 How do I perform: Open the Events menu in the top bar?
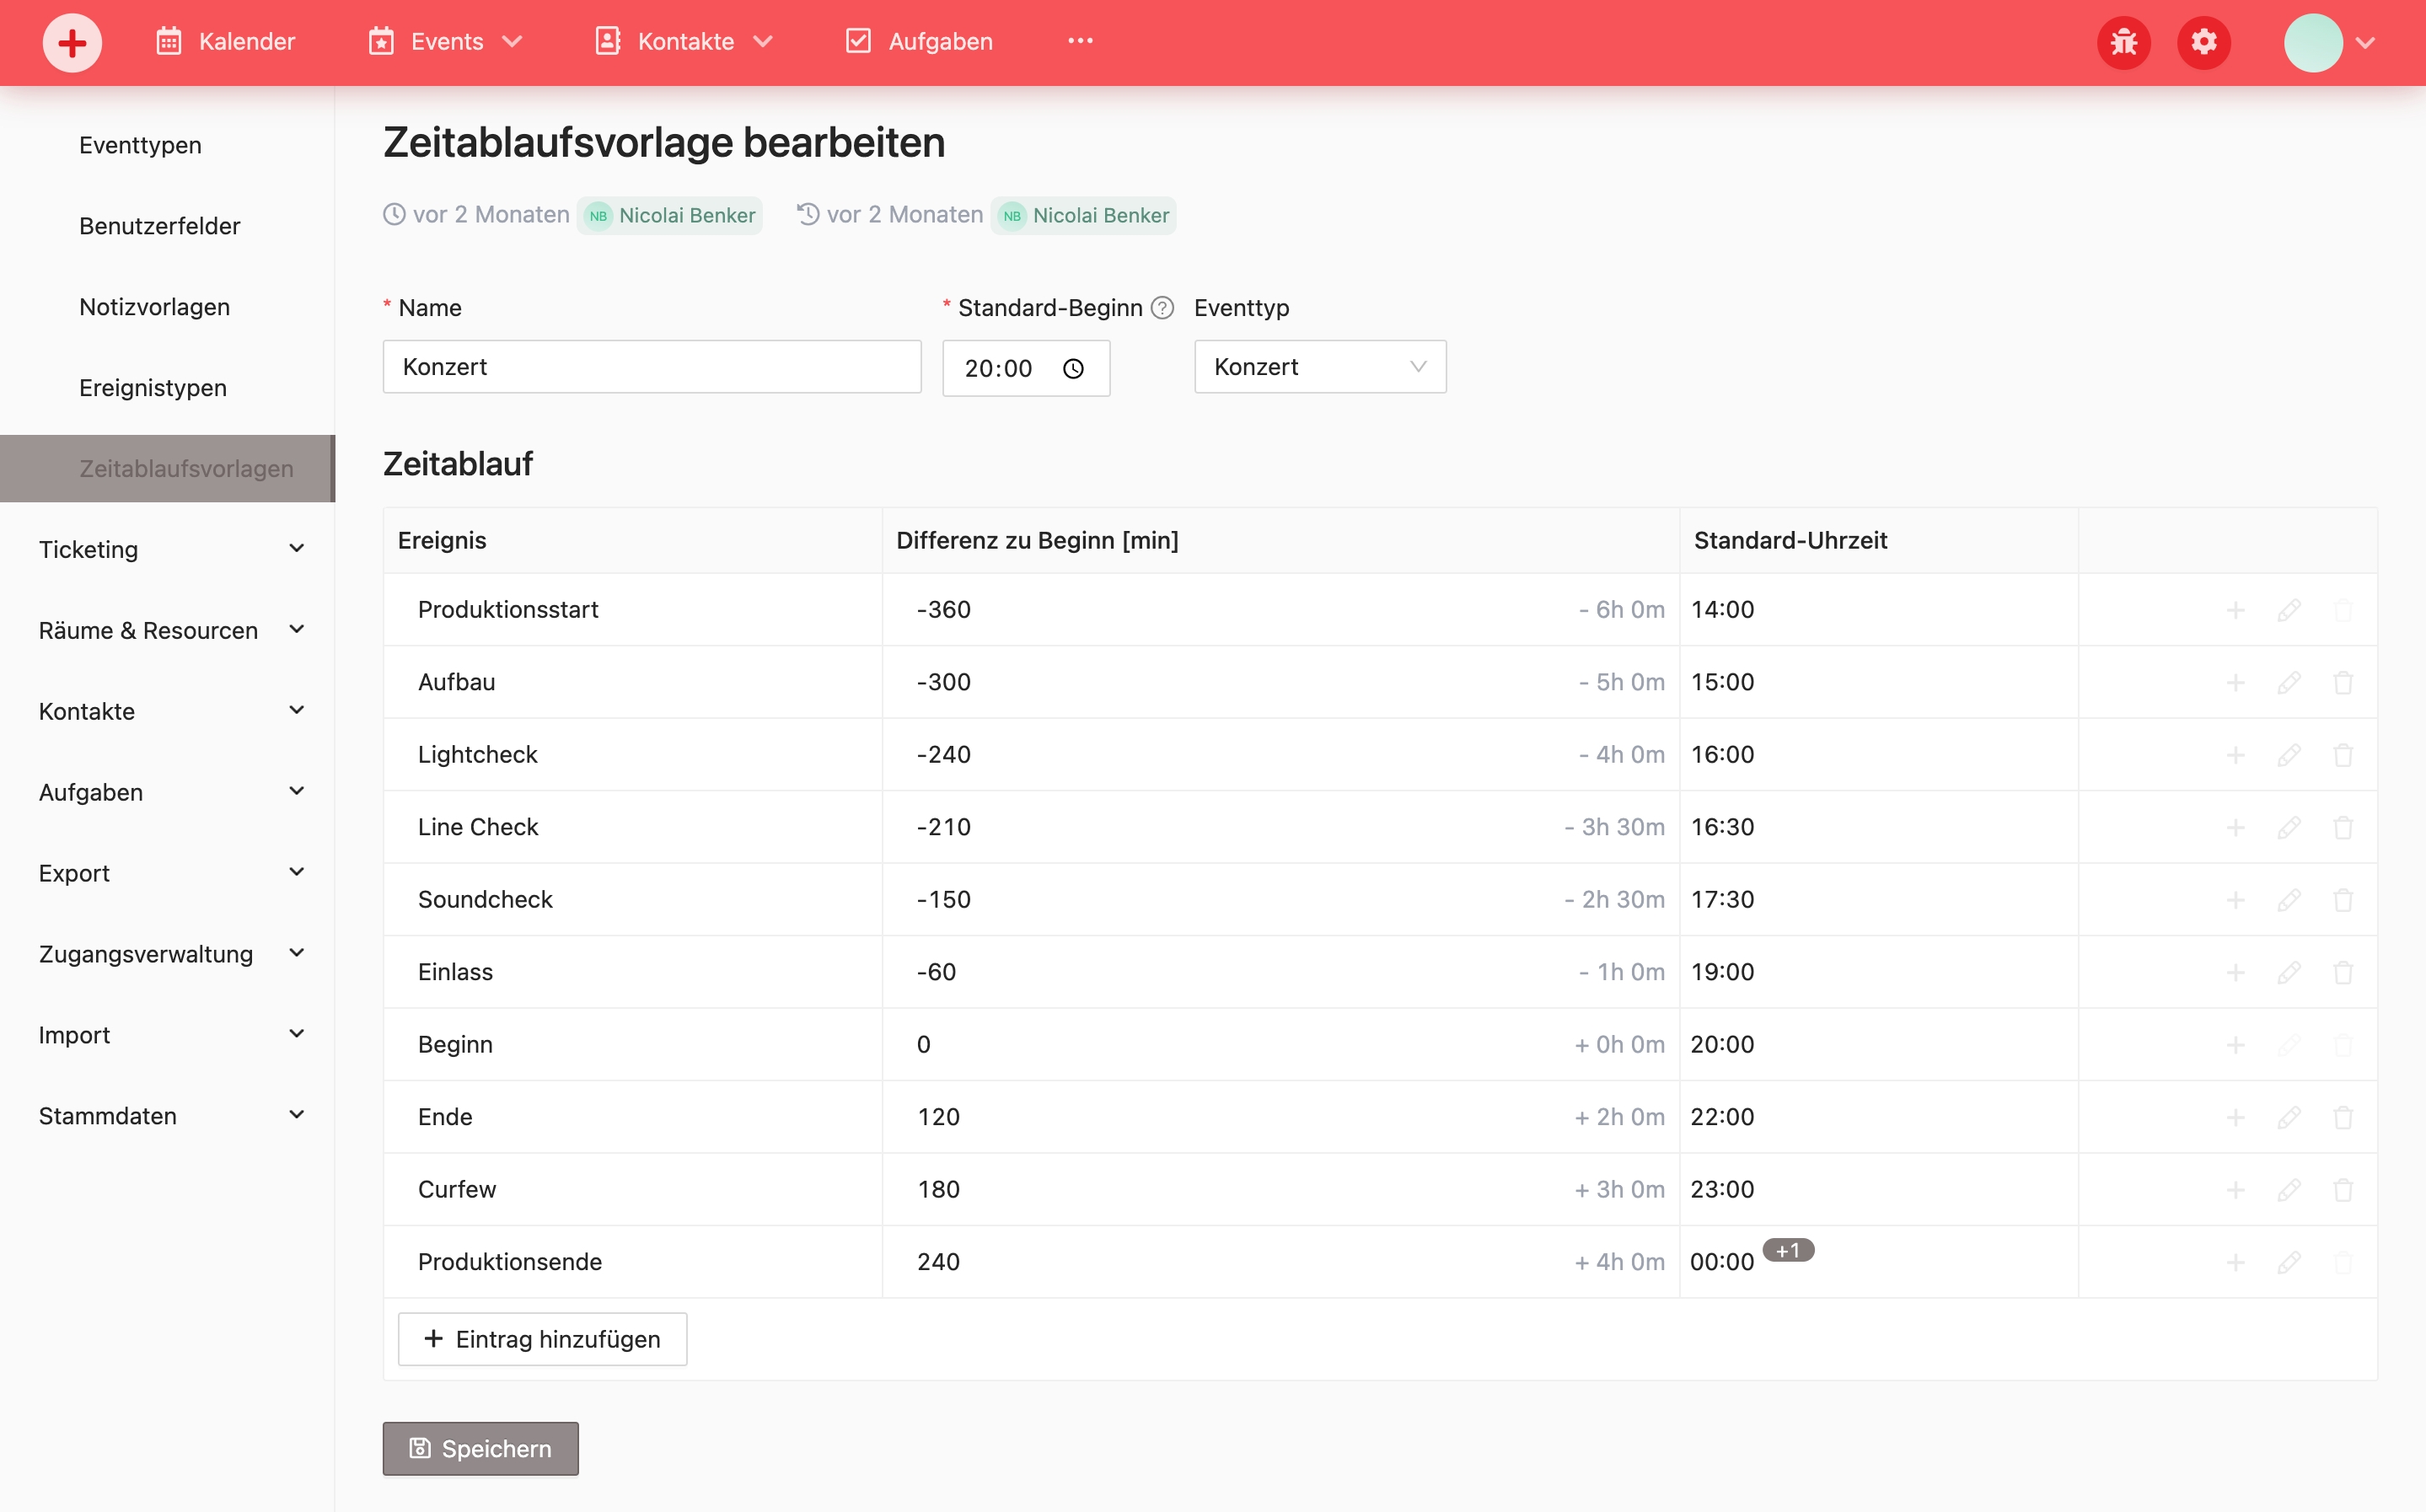pyautogui.click(x=446, y=41)
